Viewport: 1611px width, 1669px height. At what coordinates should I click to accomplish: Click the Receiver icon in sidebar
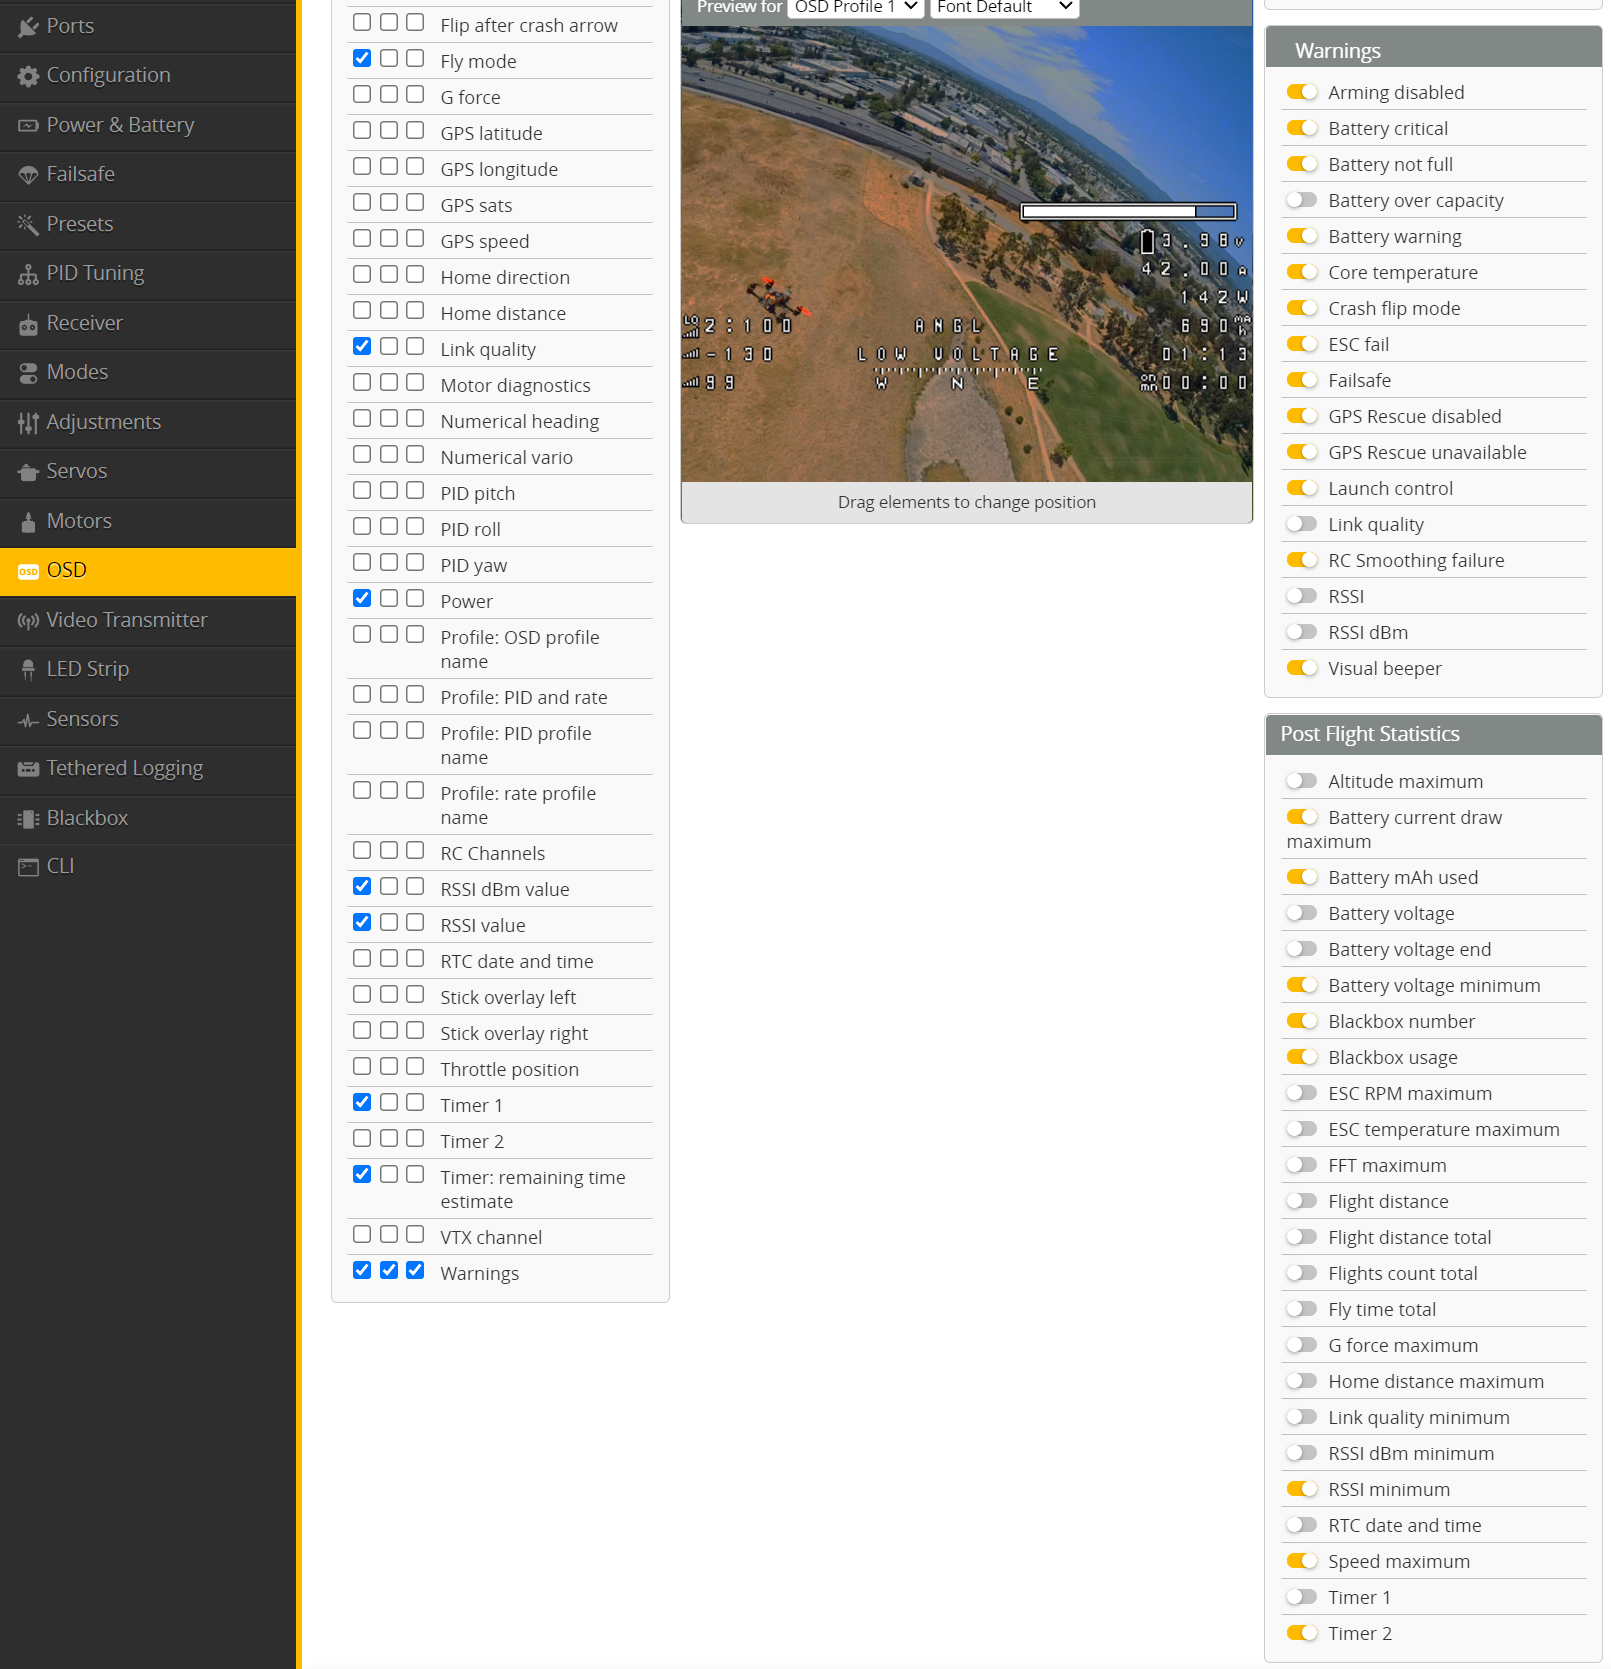(28, 324)
